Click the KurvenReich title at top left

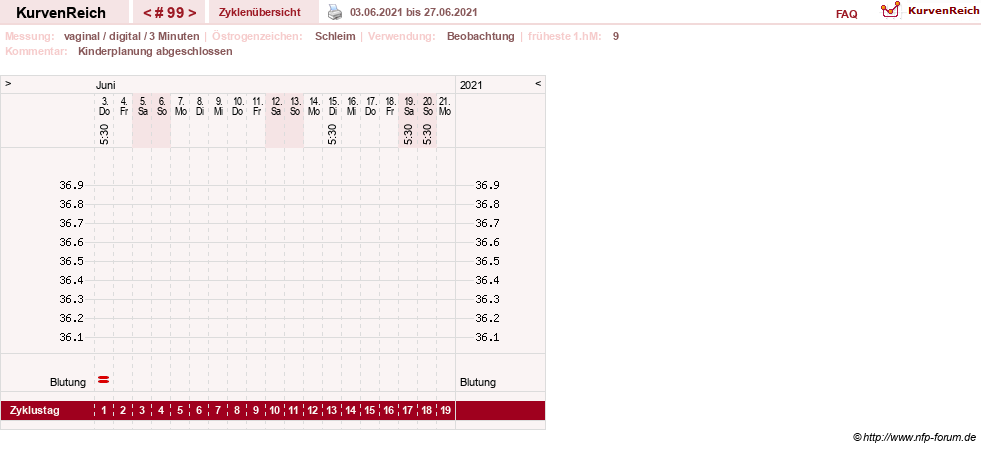61,13
